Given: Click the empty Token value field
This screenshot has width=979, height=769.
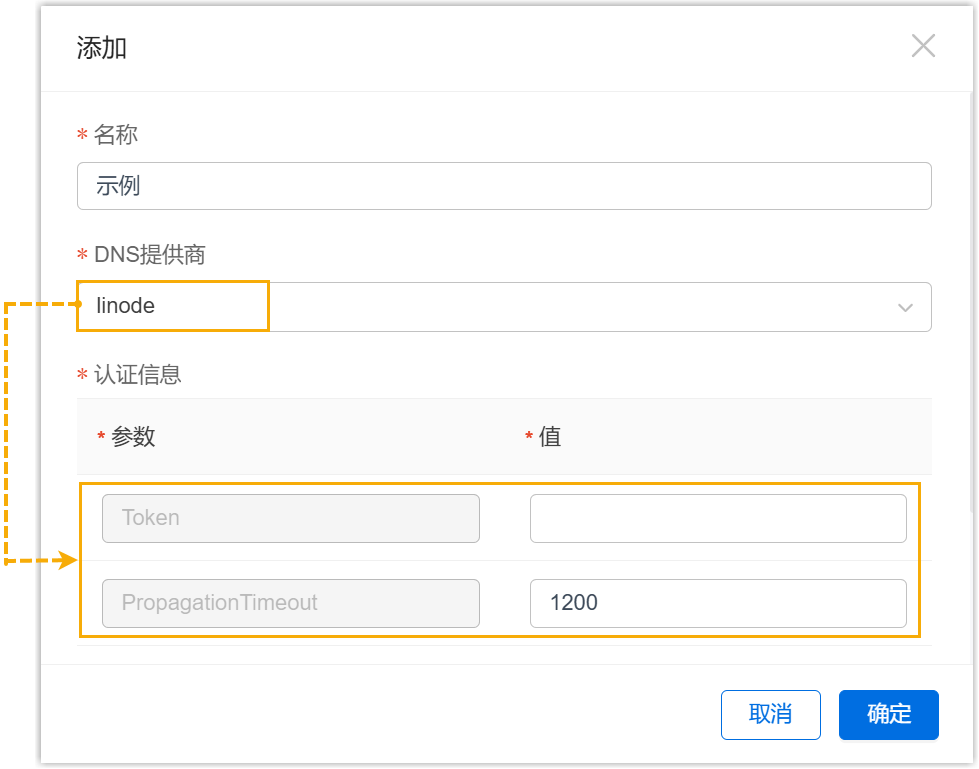Looking at the screenshot, I should click(718, 518).
